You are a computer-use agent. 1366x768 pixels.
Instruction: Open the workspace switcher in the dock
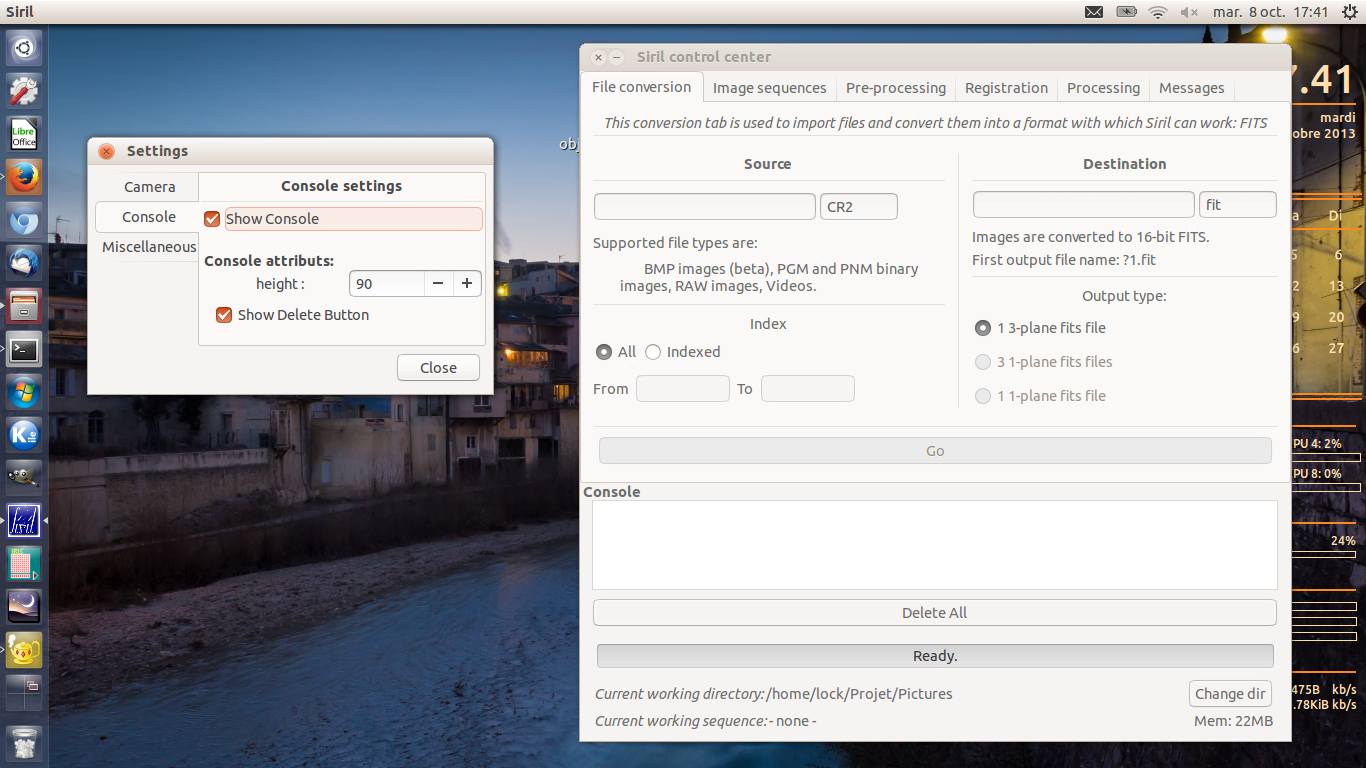(x=24, y=692)
